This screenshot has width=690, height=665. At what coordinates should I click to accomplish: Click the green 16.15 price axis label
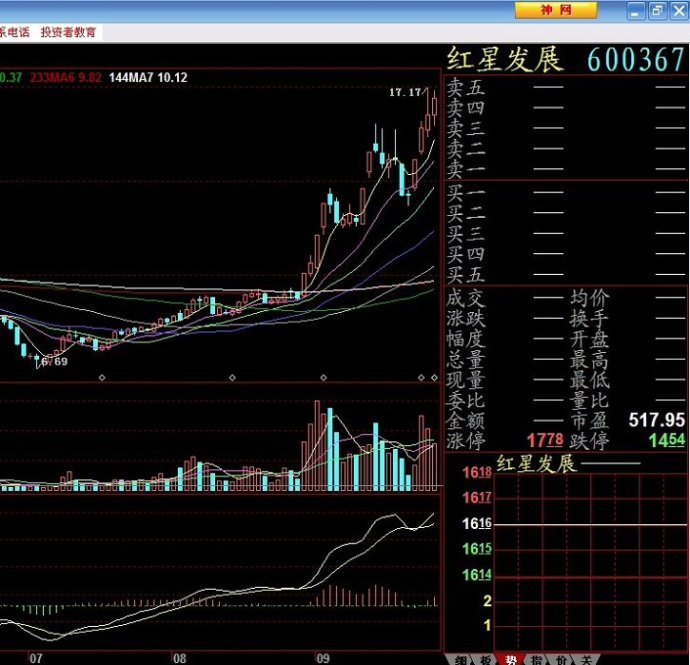coord(477,549)
